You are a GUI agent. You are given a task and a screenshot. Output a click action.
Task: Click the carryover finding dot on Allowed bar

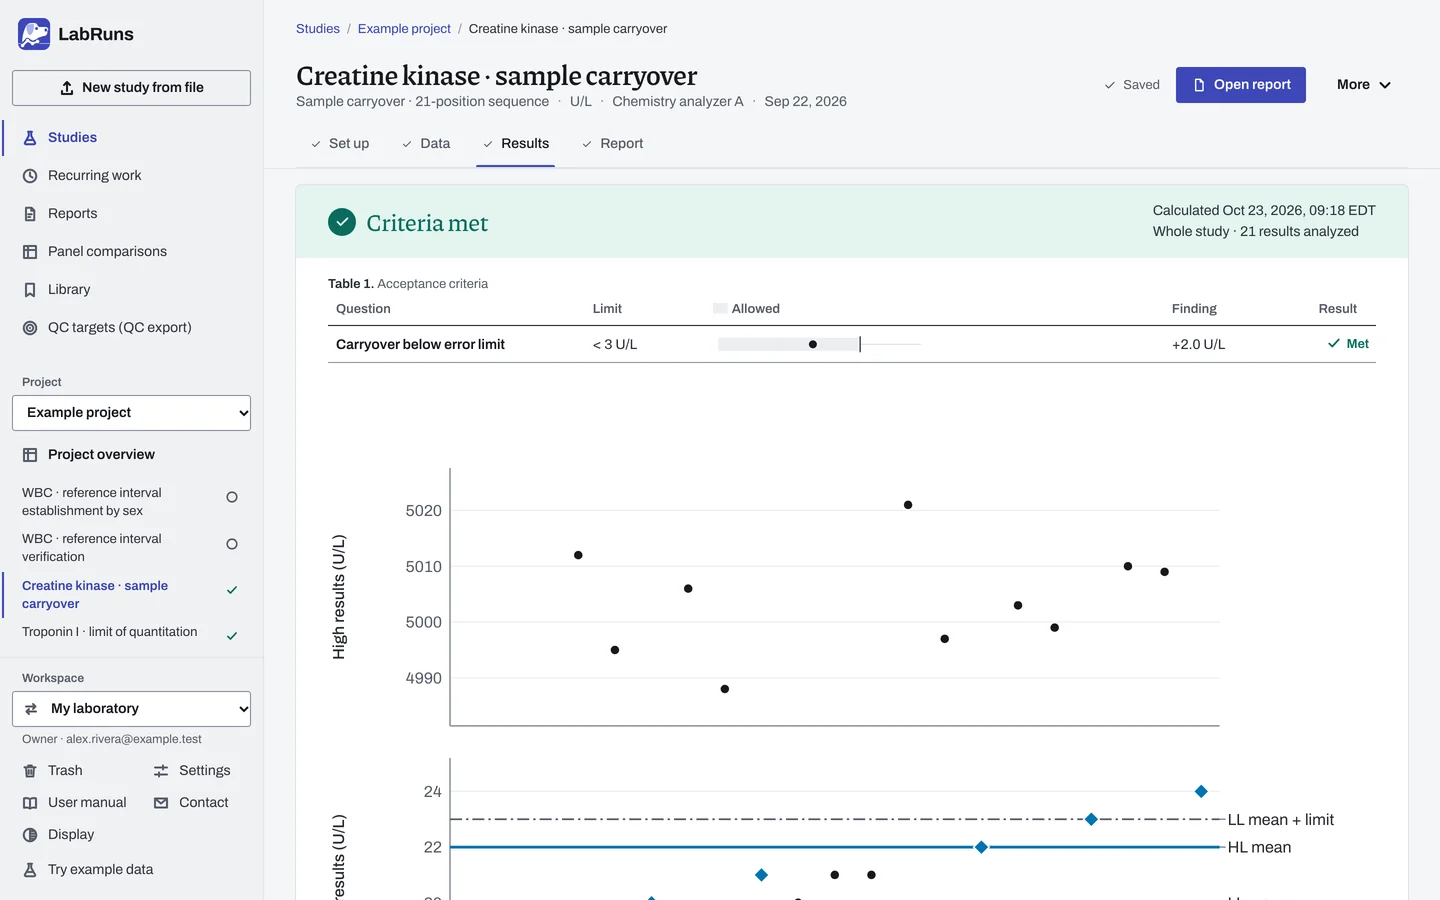[813, 345]
